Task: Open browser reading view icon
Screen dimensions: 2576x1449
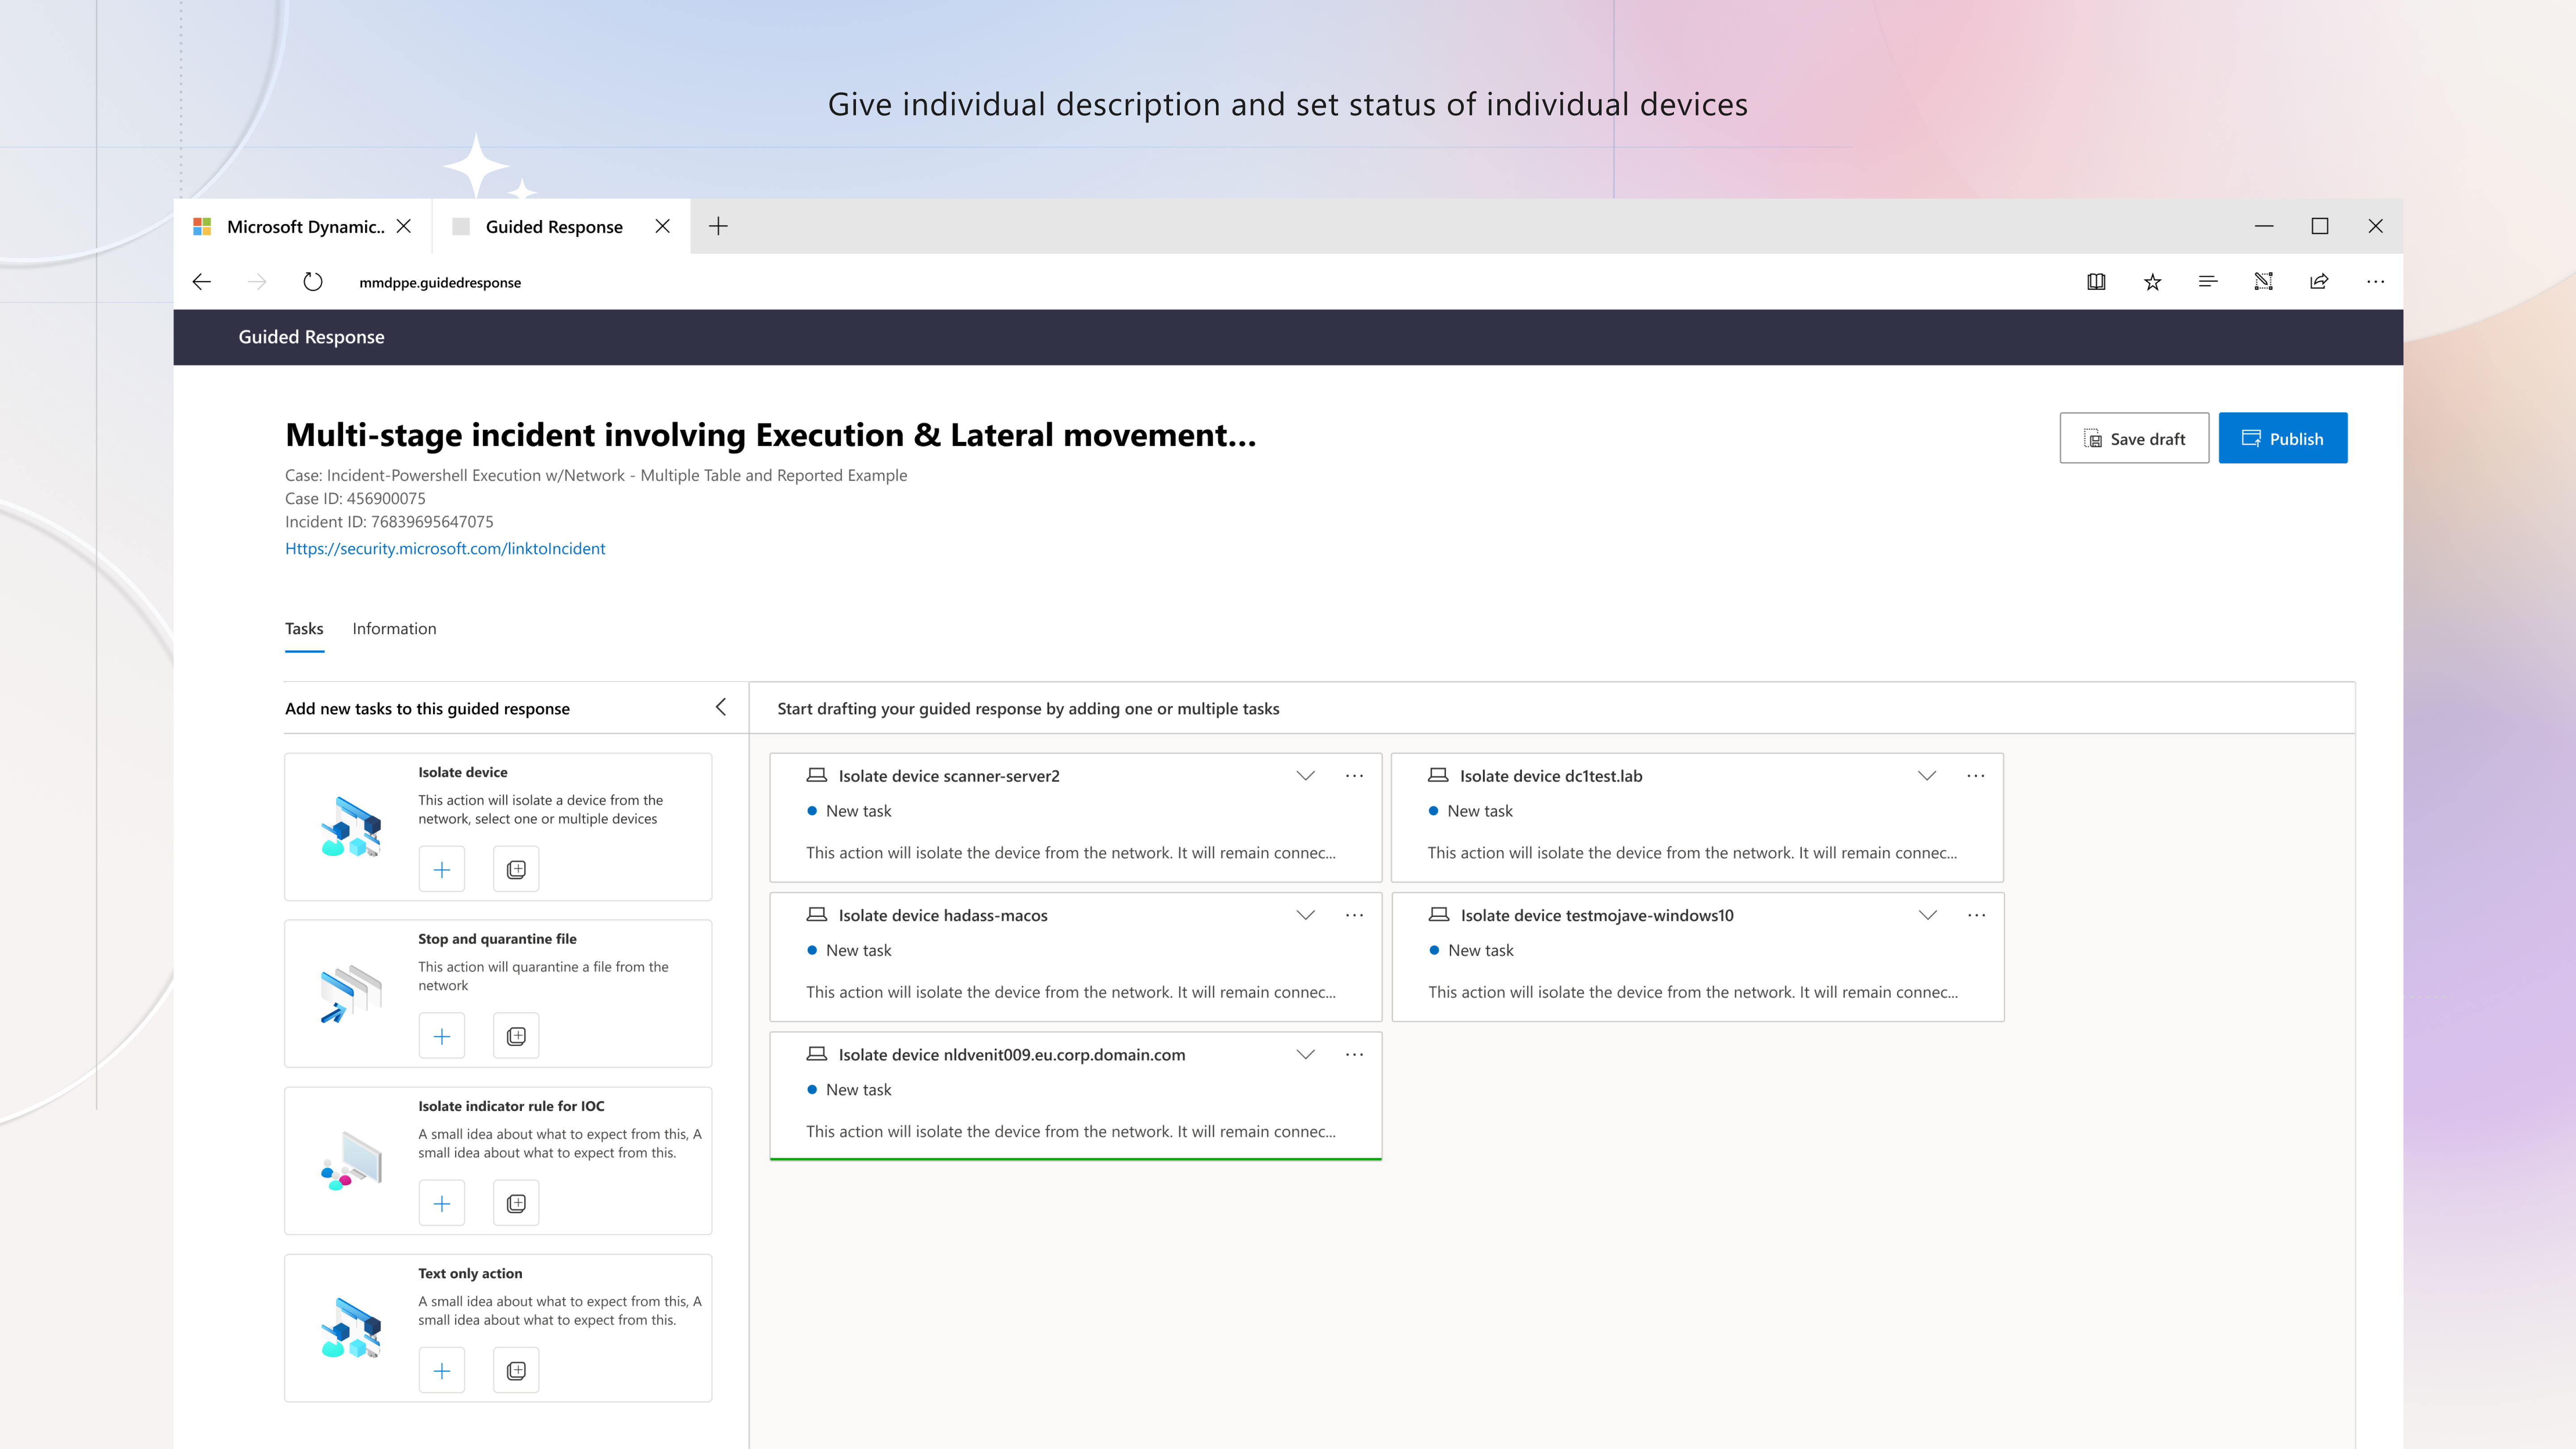Action: [x=2096, y=282]
